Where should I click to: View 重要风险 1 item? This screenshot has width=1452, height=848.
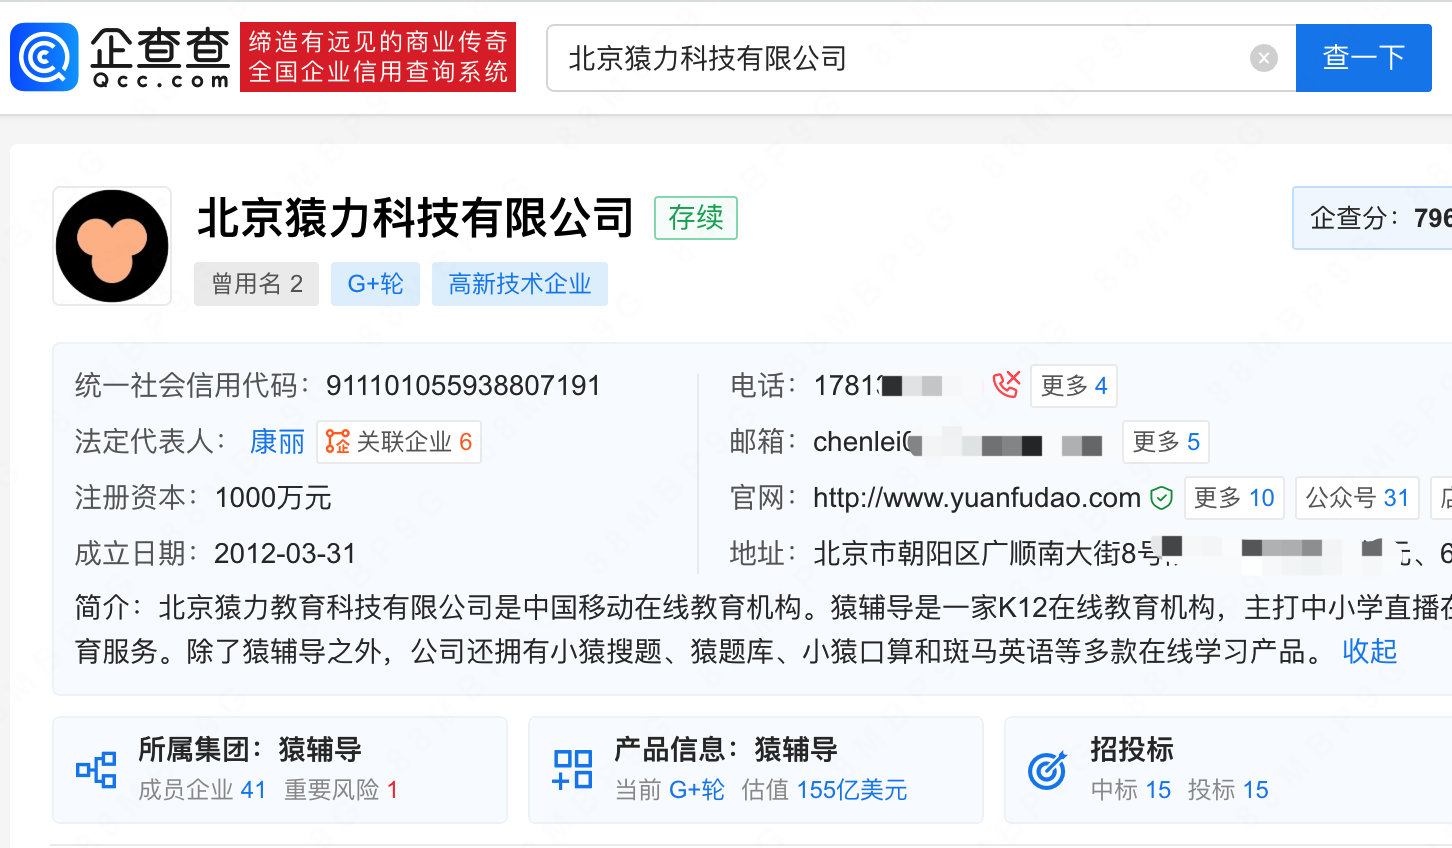pos(341,790)
